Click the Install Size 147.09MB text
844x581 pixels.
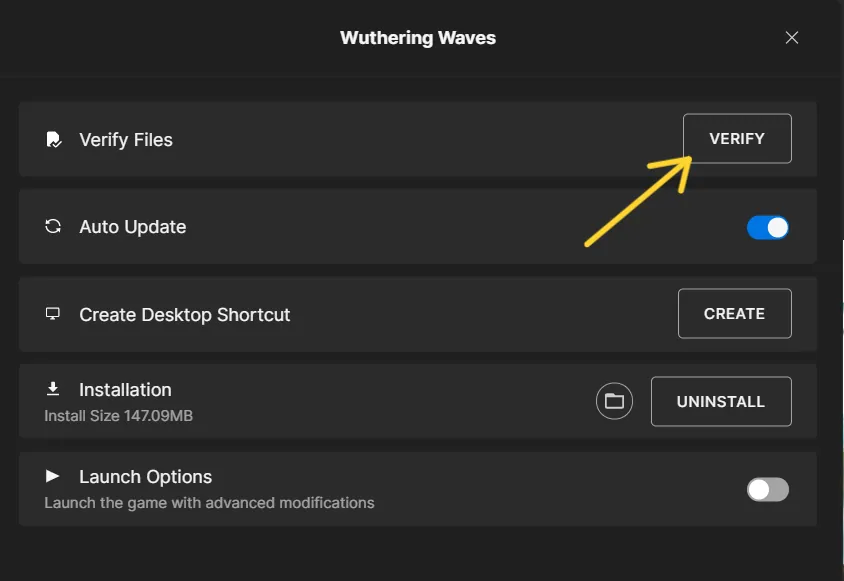coord(118,416)
